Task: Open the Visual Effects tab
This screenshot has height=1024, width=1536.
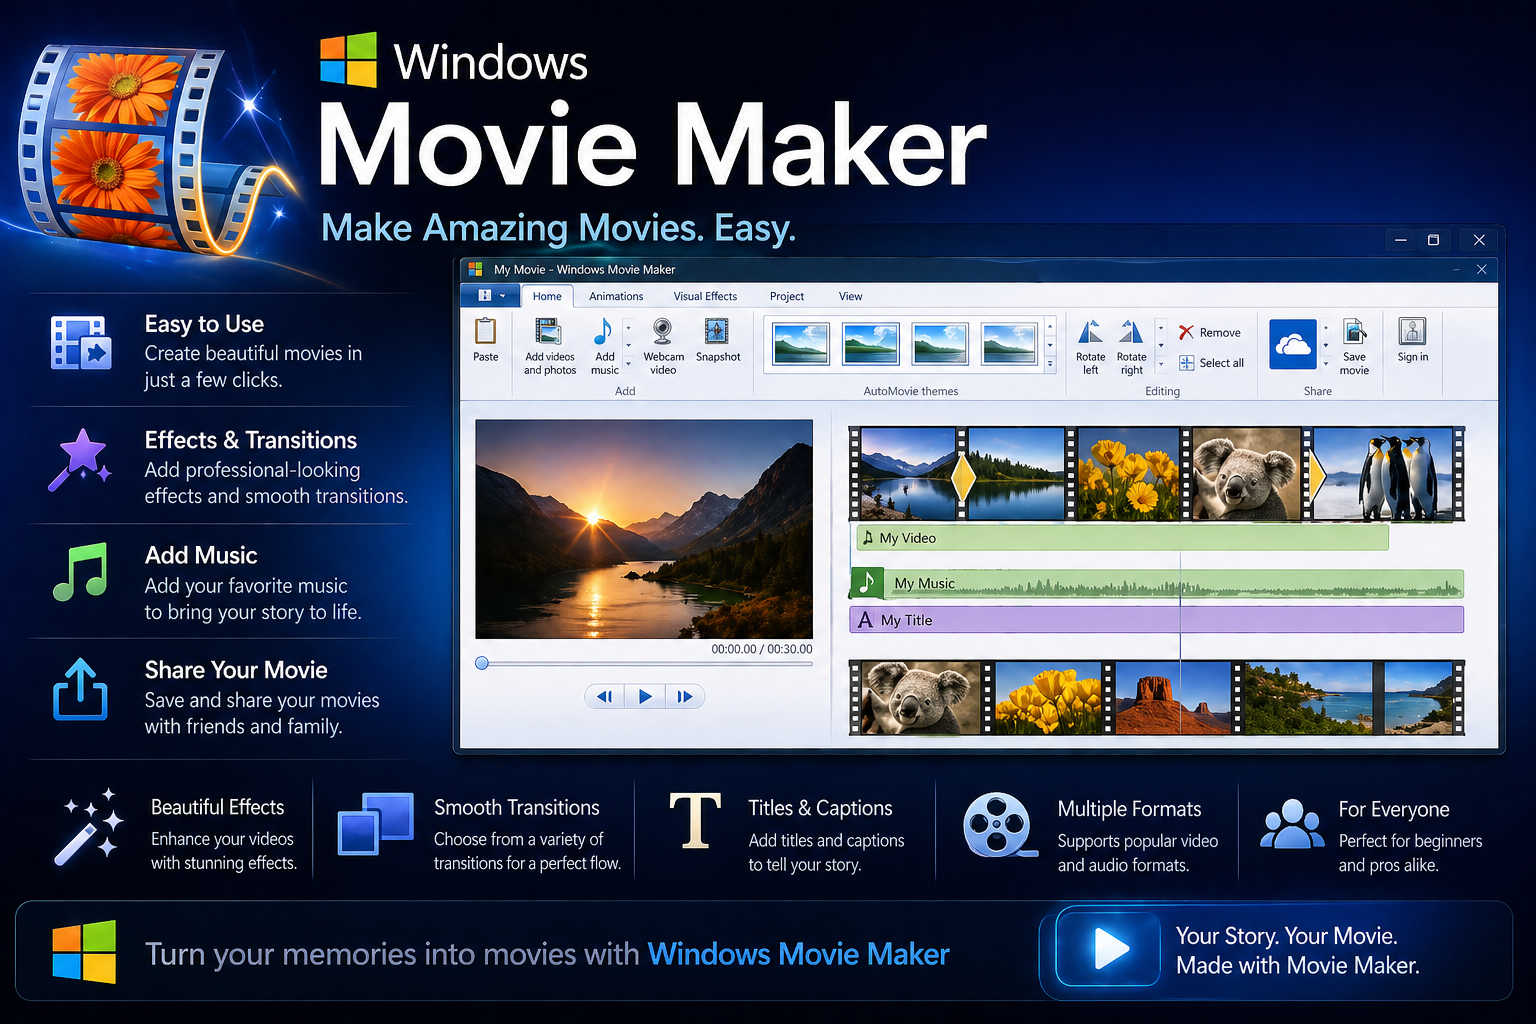Action: [x=705, y=296]
